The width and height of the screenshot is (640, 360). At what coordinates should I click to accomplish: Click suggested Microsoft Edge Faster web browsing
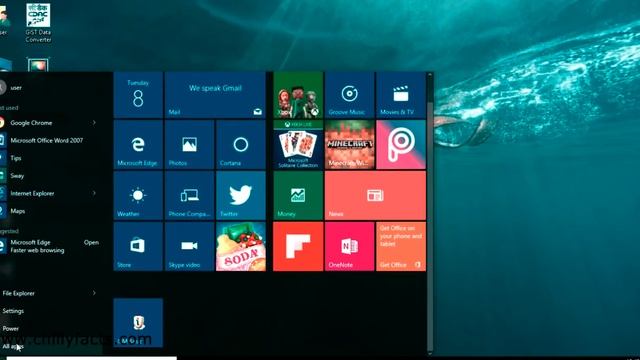click(37, 246)
